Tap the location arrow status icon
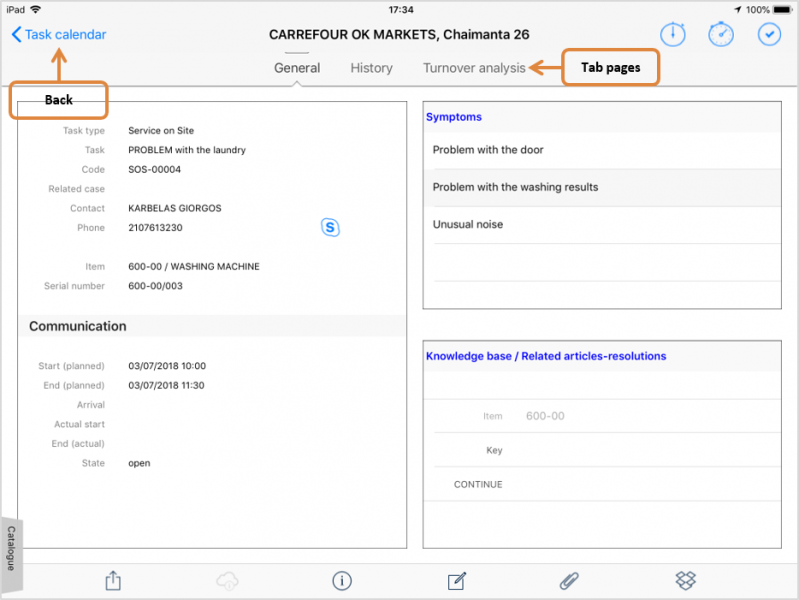 pos(737,10)
